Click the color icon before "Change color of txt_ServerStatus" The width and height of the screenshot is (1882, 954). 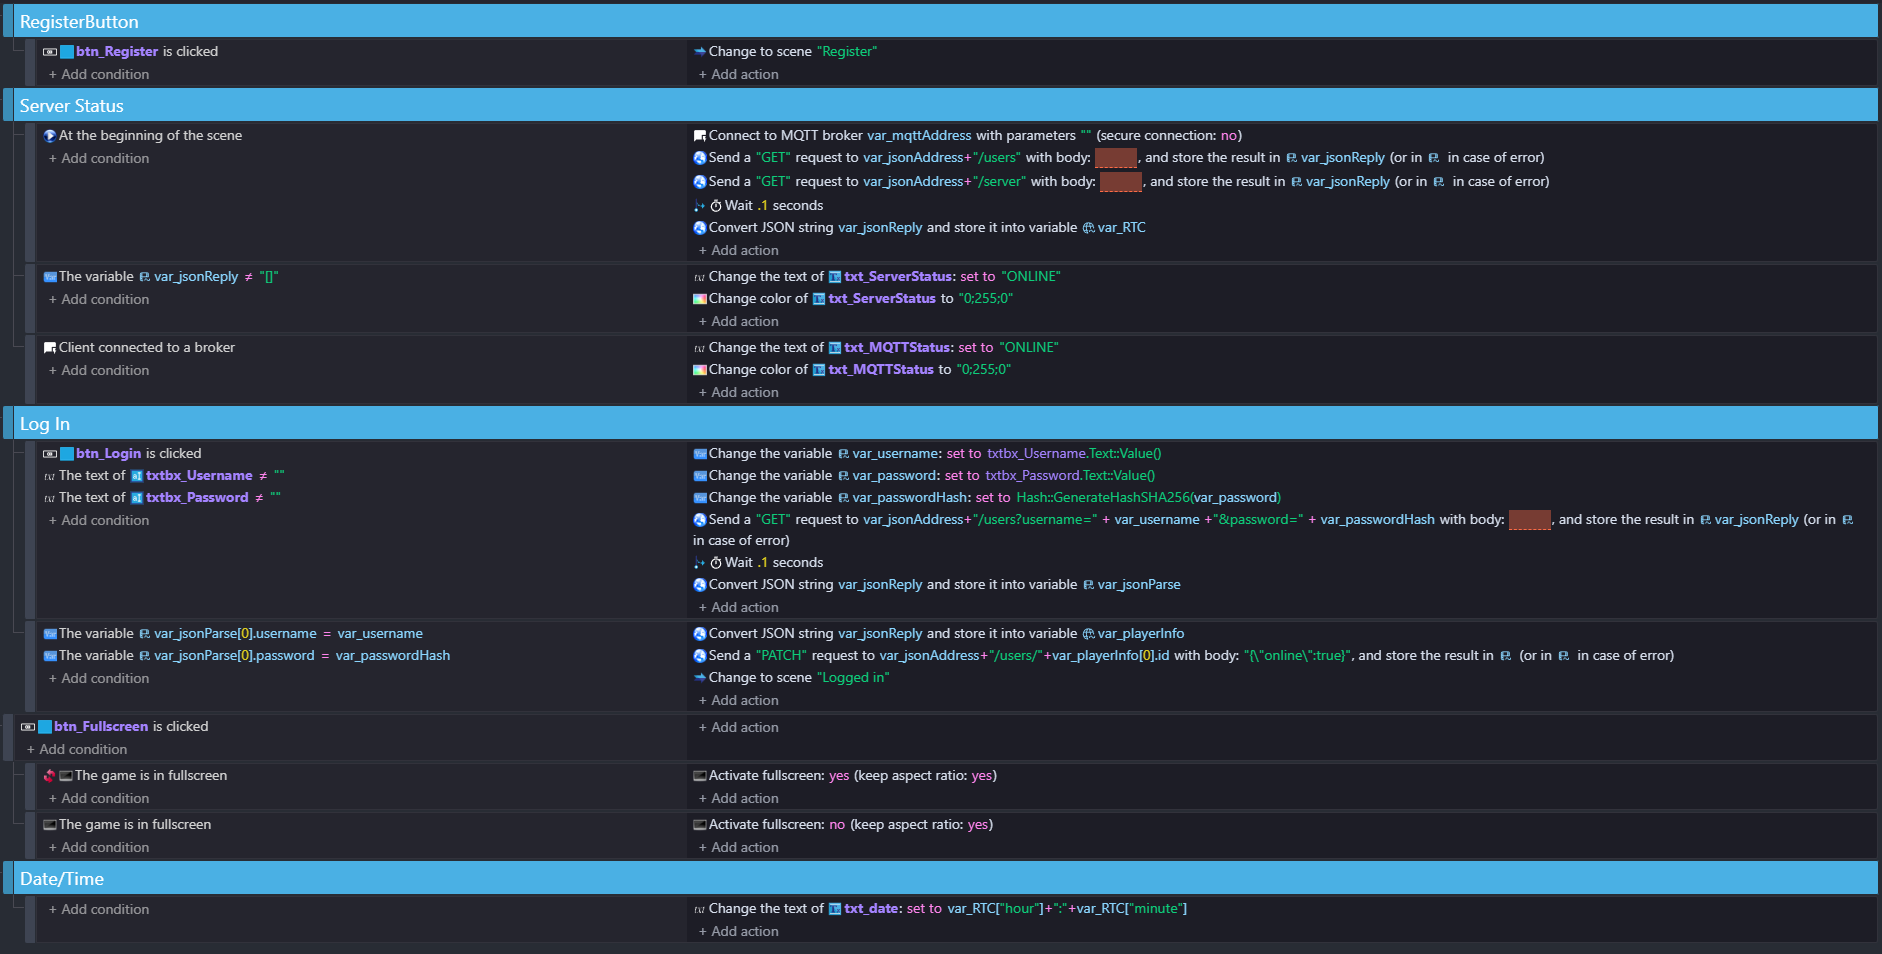click(x=700, y=299)
